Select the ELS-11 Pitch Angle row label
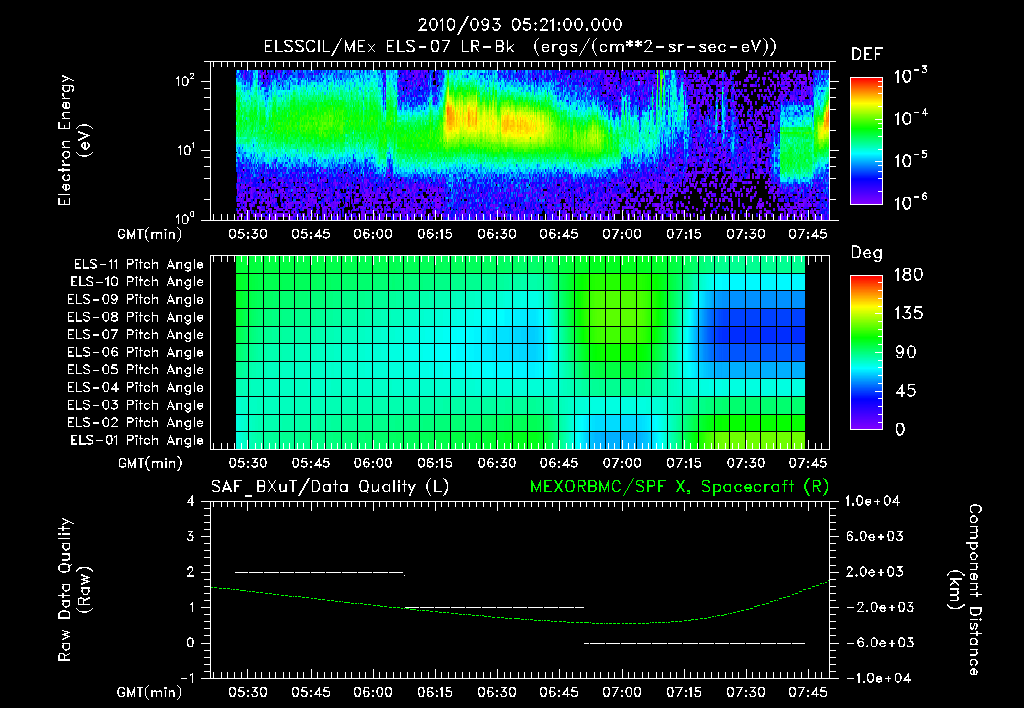 click(x=138, y=265)
